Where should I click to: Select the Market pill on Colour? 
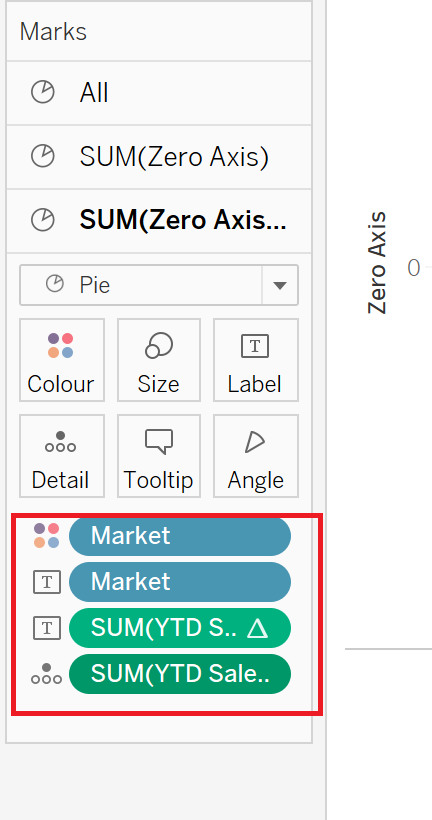180,536
